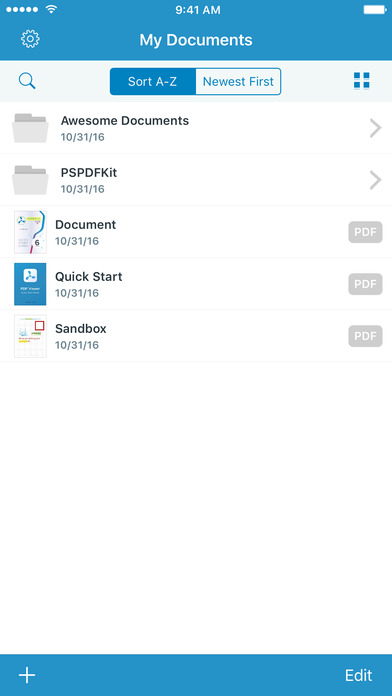This screenshot has height=696, width=392.
Task: Select the Sort A-Z segment
Action: point(153,82)
